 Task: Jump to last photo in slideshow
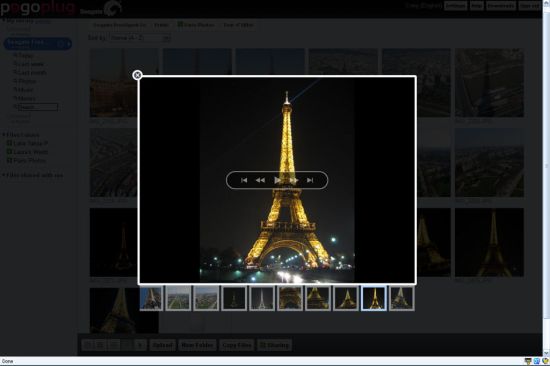click(x=310, y=180)
